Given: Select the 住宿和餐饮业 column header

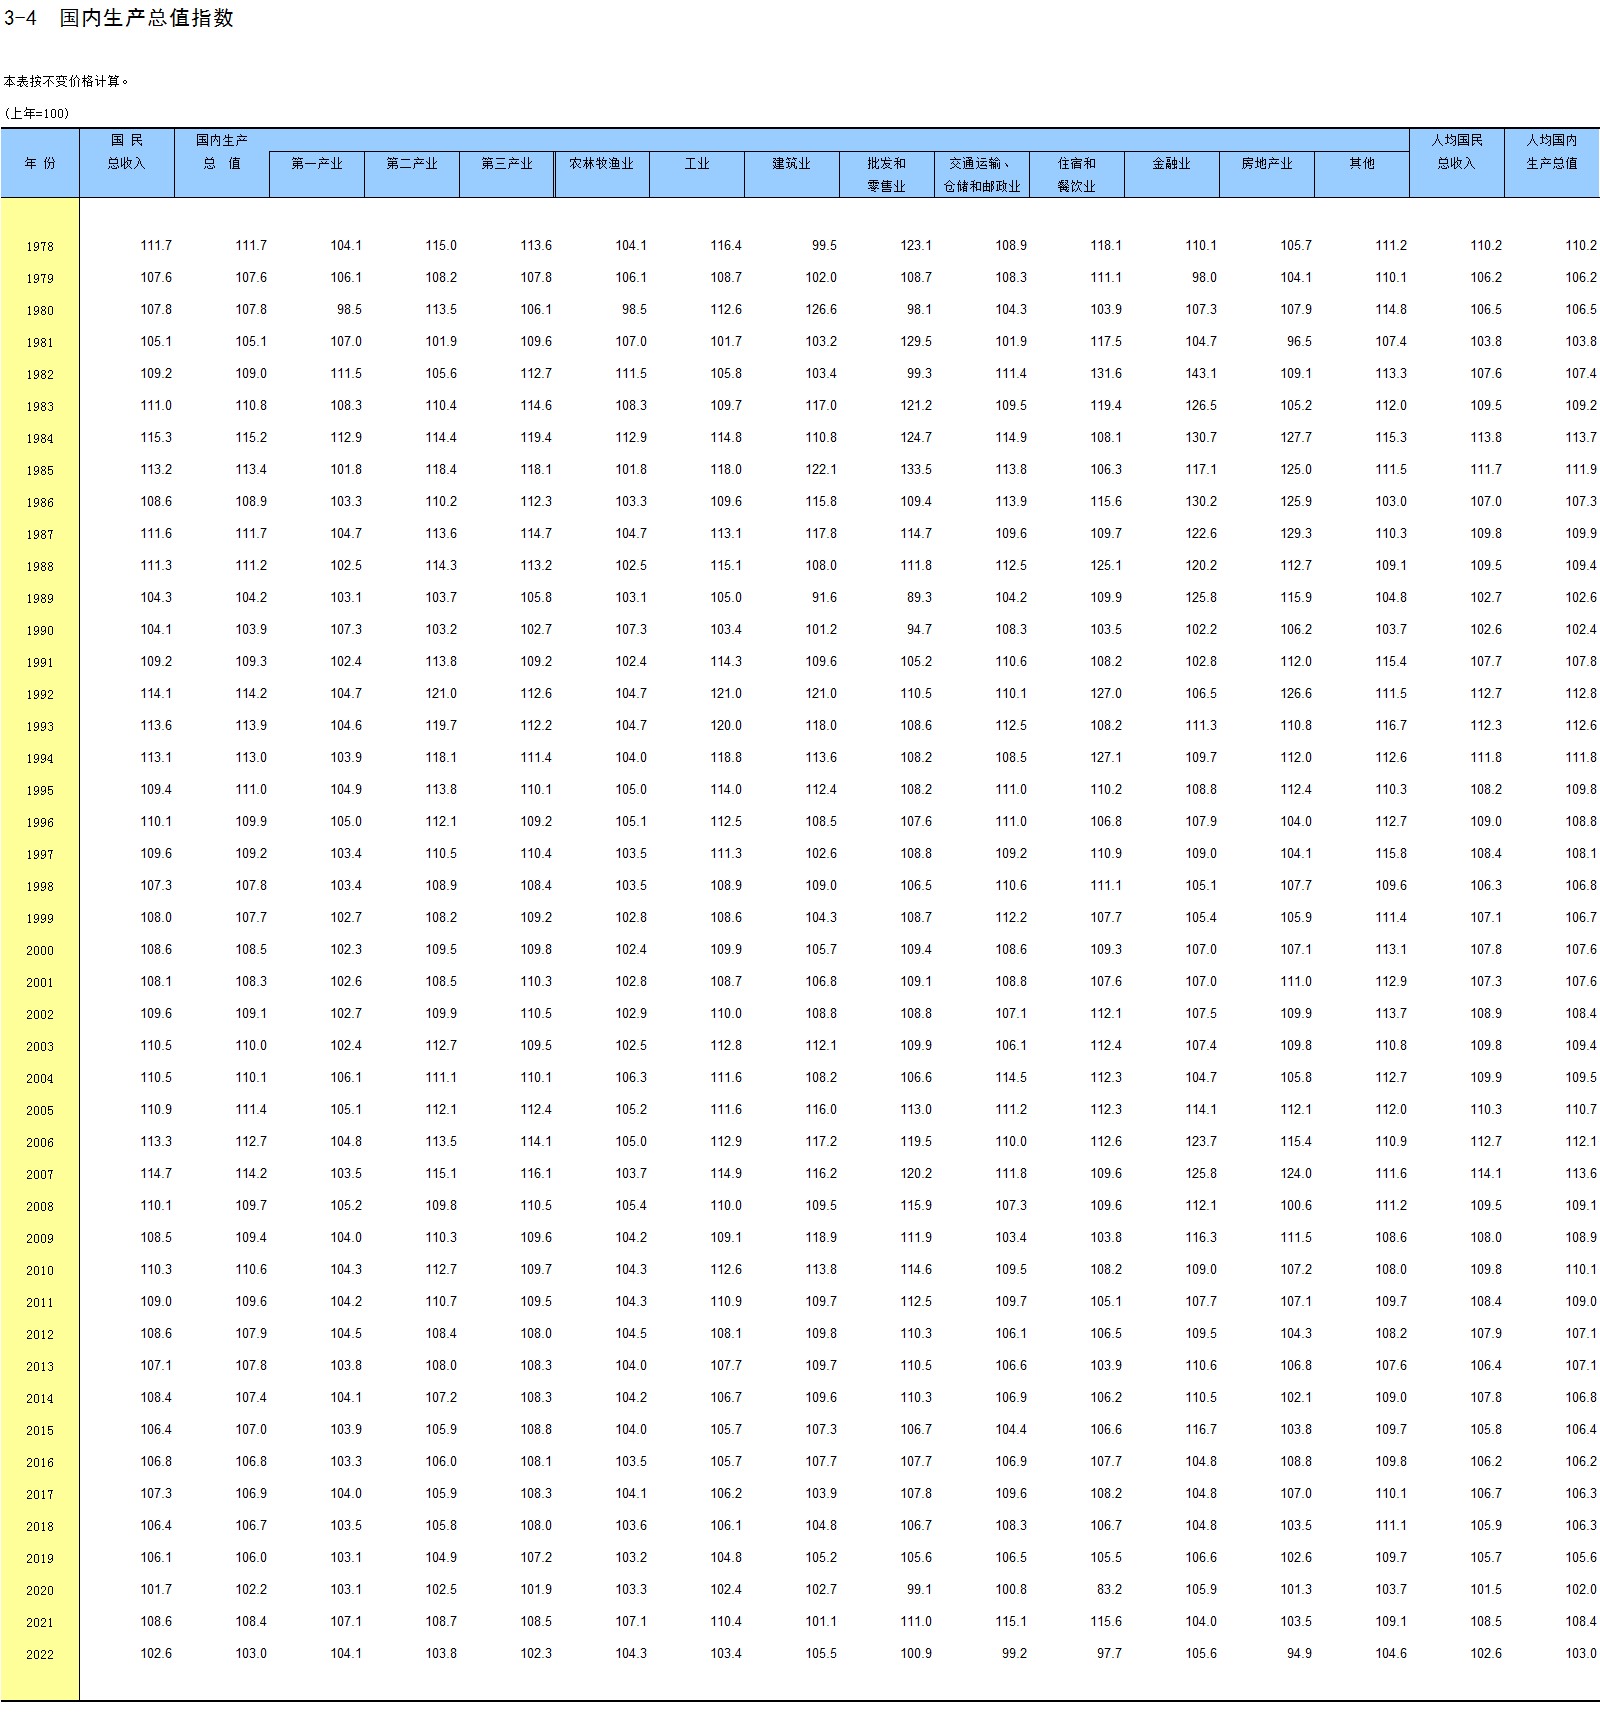Looking at the screenshot, I should 1077,174.
